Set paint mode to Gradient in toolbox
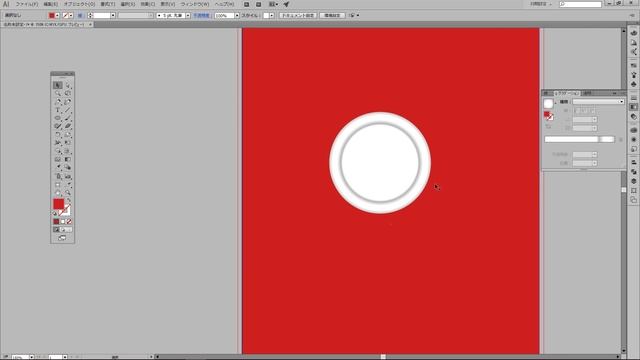Screen dimensions: 640x360 pos(62,222)
